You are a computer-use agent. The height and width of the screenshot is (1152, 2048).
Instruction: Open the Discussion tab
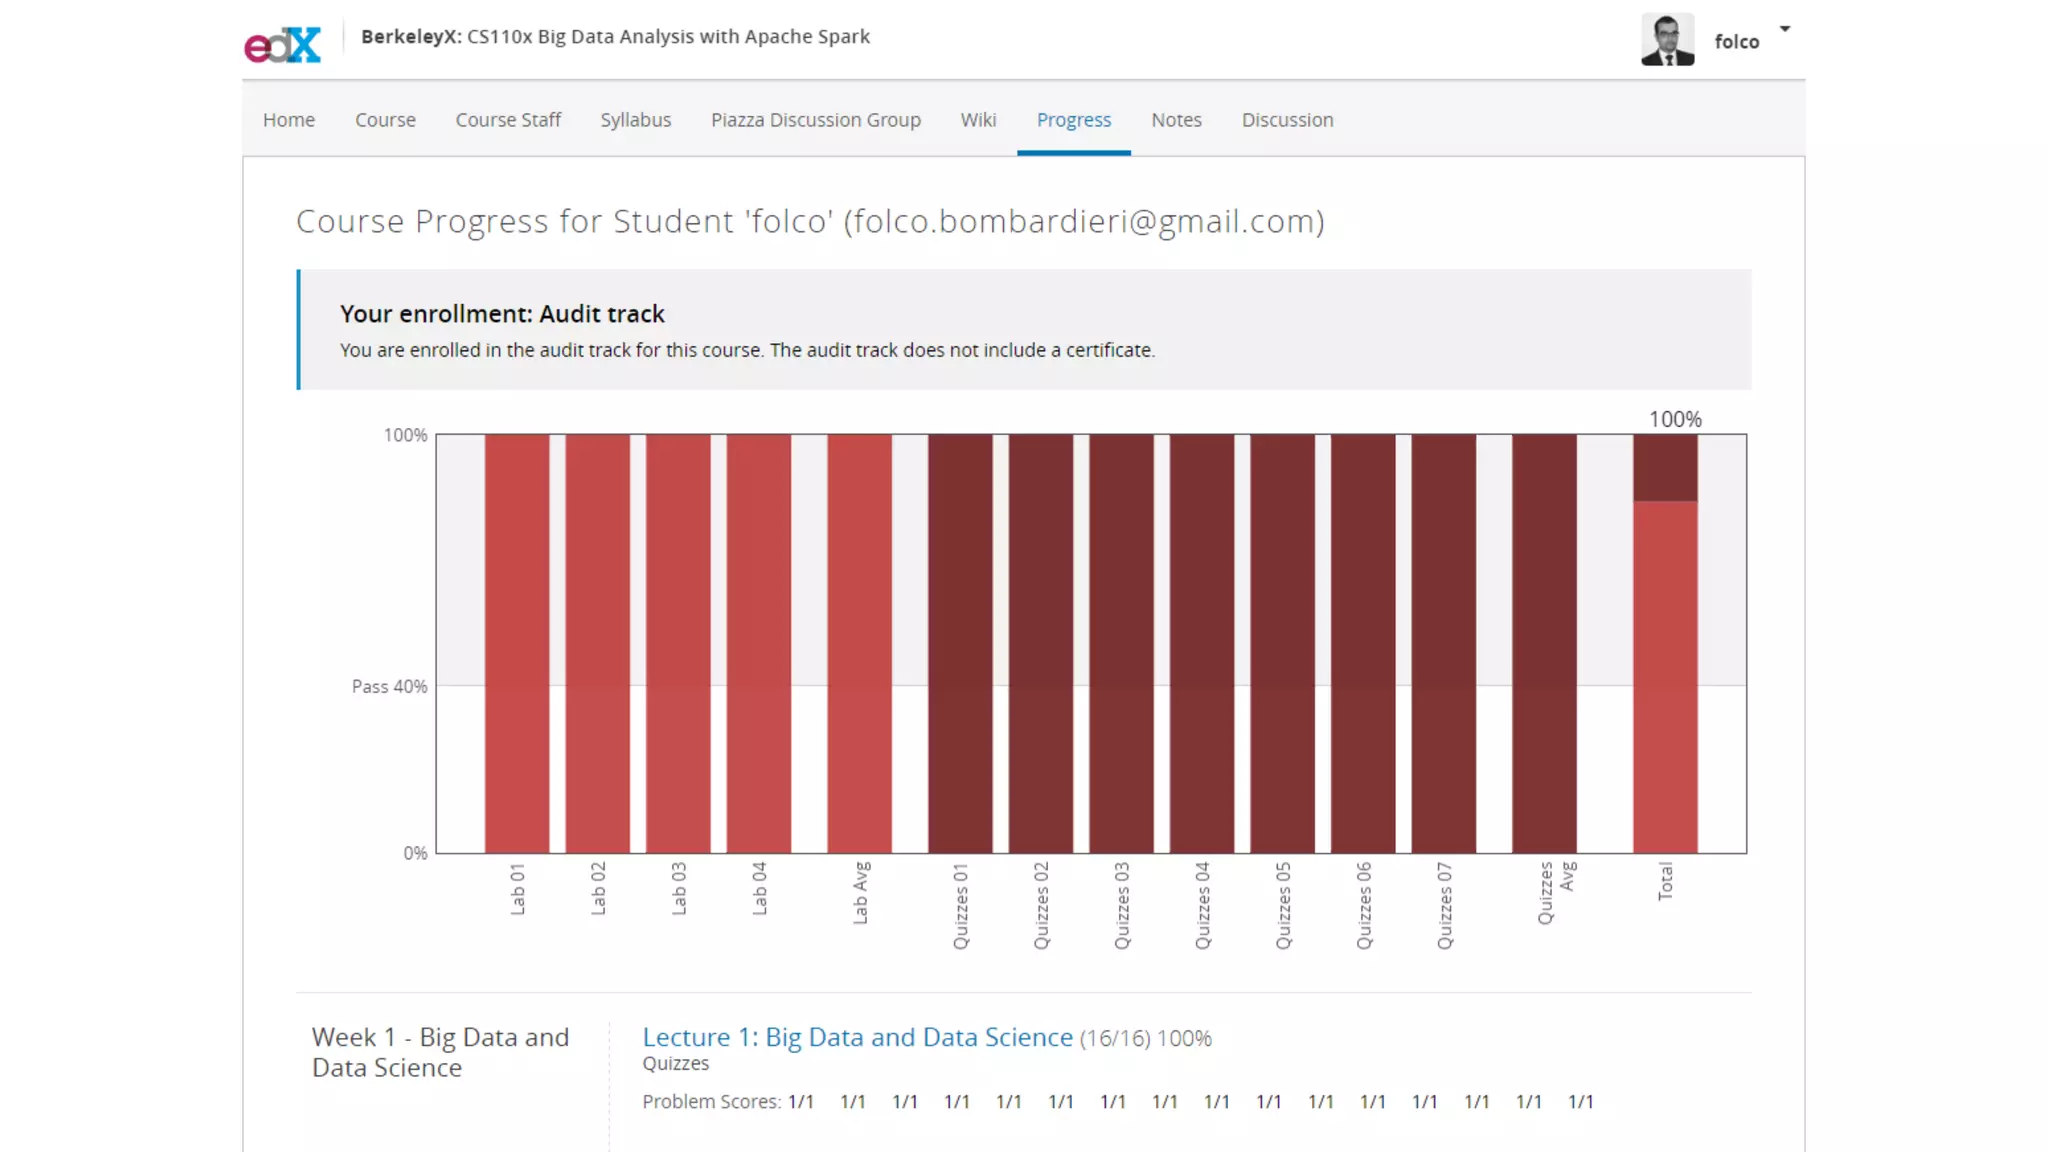pos(1287,119)
